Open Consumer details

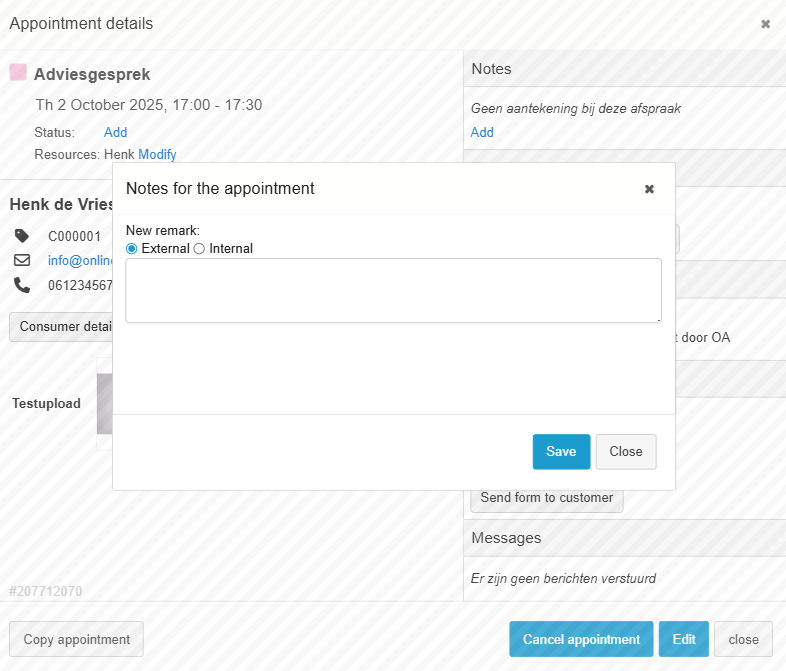pos(62,327)
